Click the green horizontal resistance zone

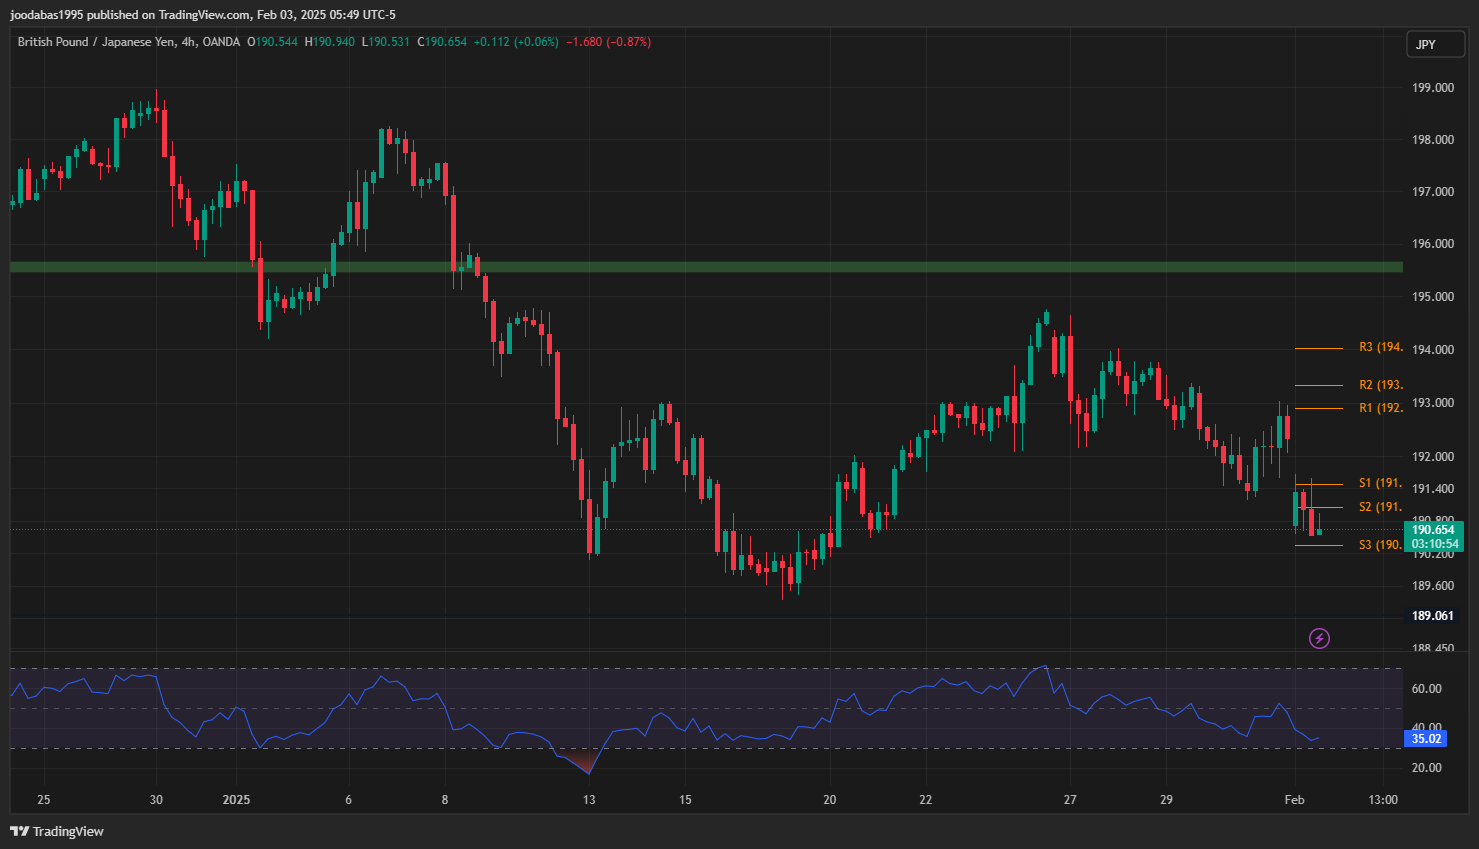[x=706, y=267]
